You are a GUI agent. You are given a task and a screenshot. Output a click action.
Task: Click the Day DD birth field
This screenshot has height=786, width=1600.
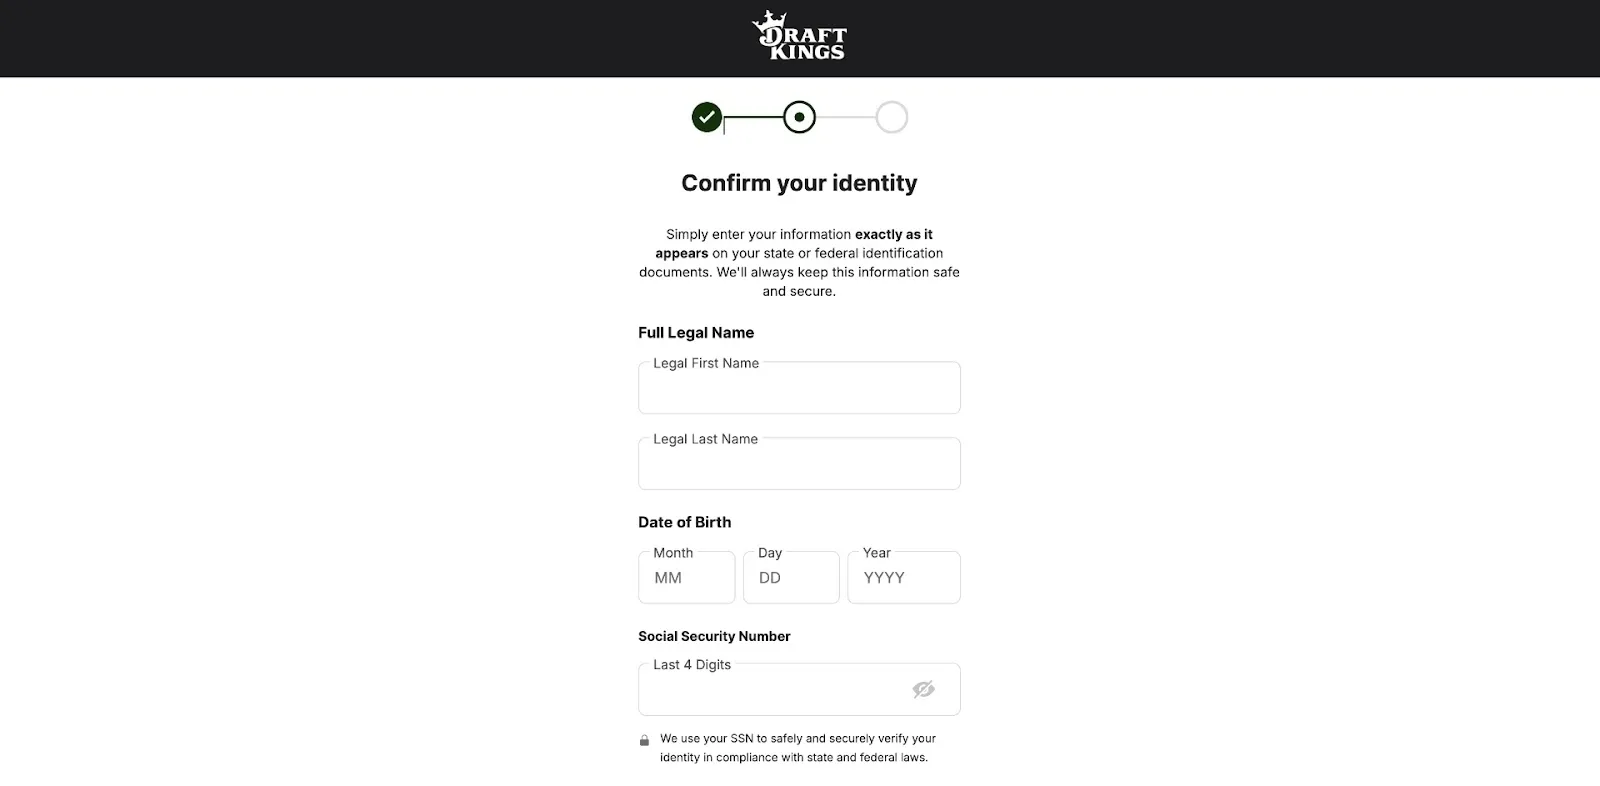click(790, 578)
